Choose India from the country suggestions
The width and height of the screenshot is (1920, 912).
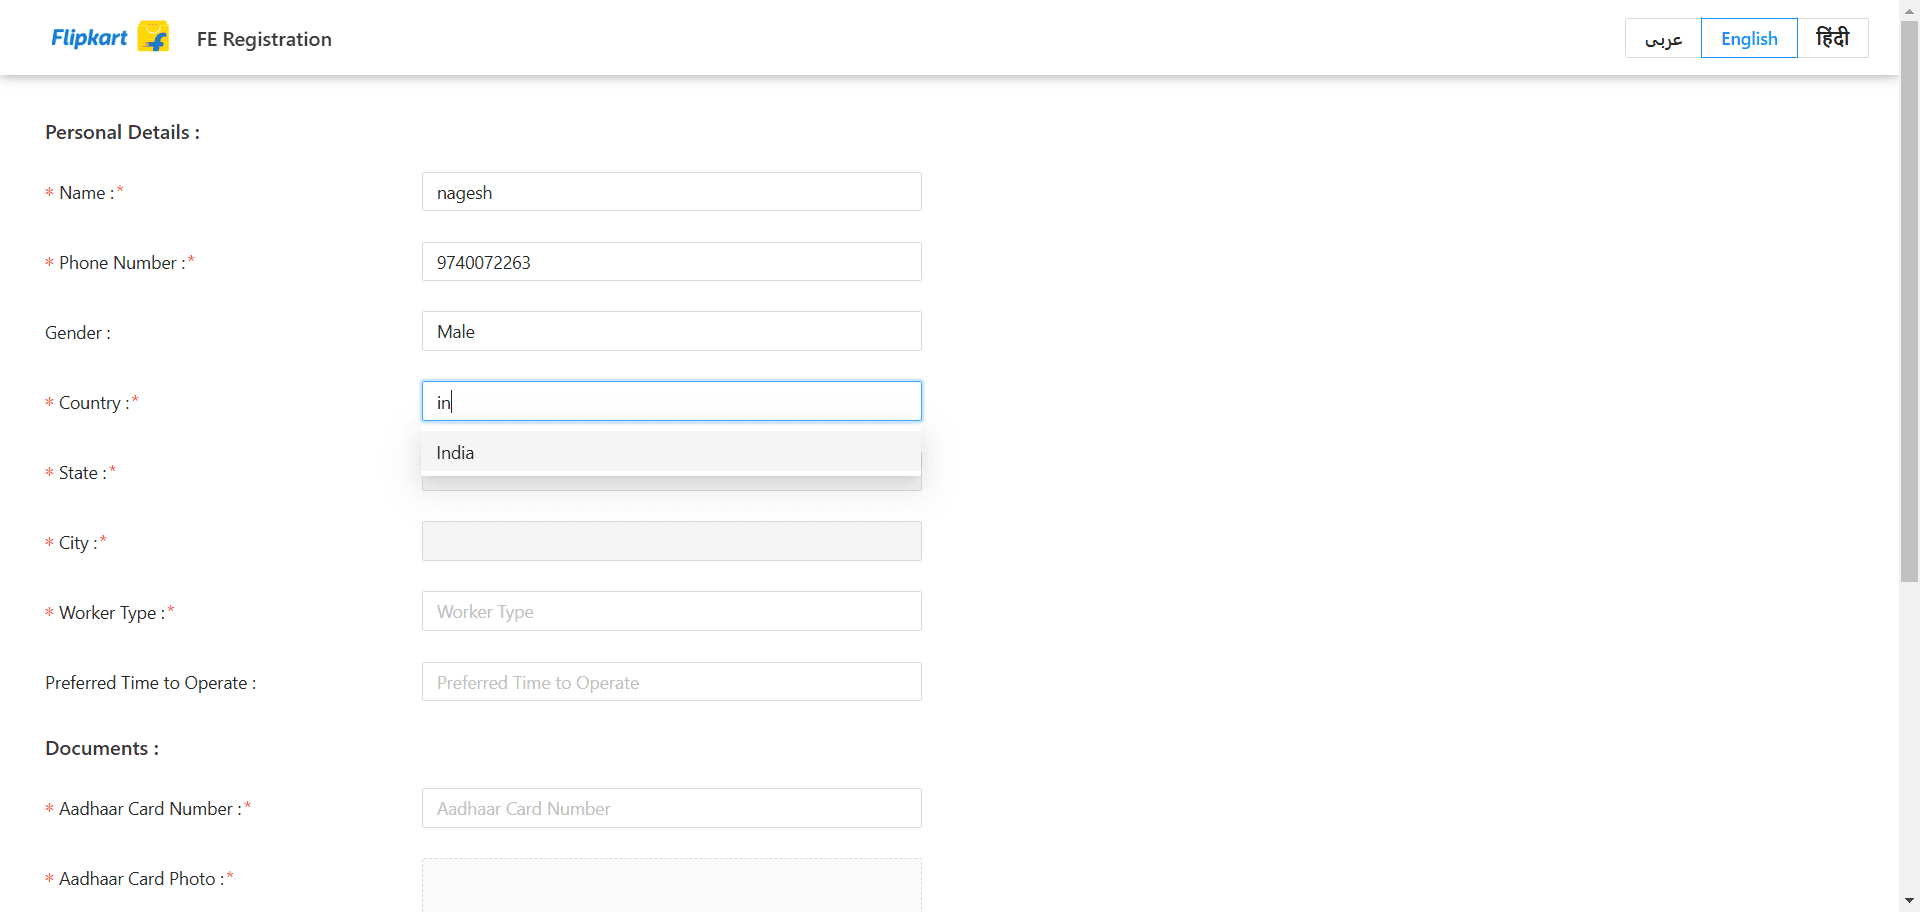(x=672, y=453)
